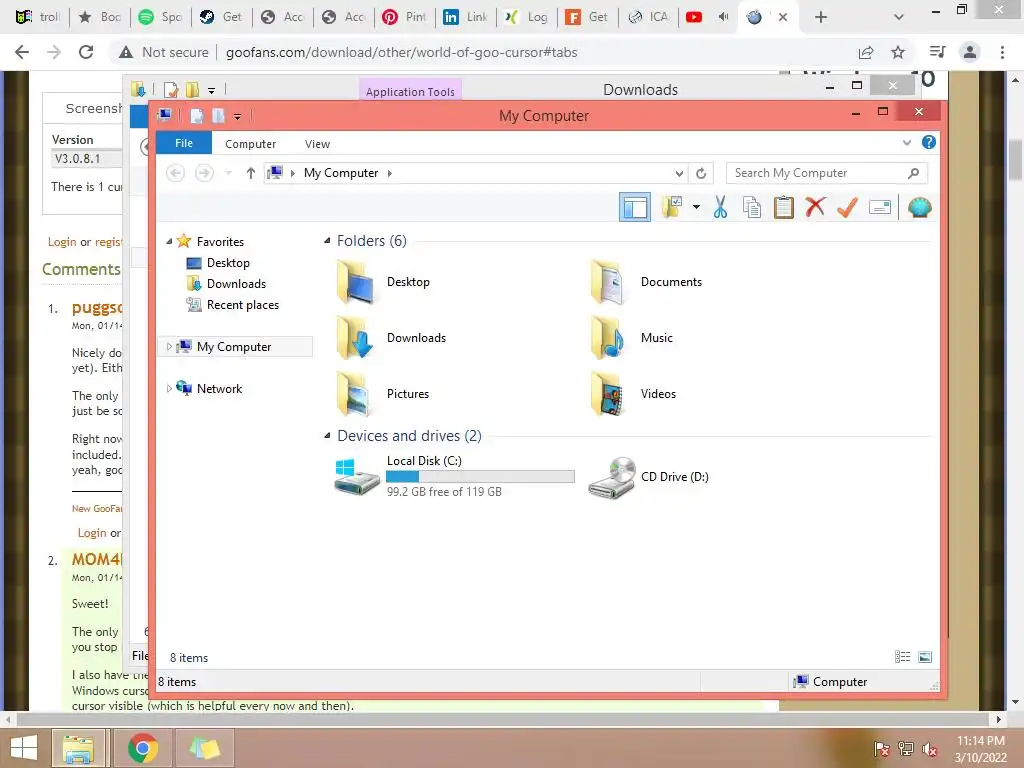1024x768 pixels.
Task: Click the Chrome share page icon
Action: pyautogui.click(x=866, y=52)
